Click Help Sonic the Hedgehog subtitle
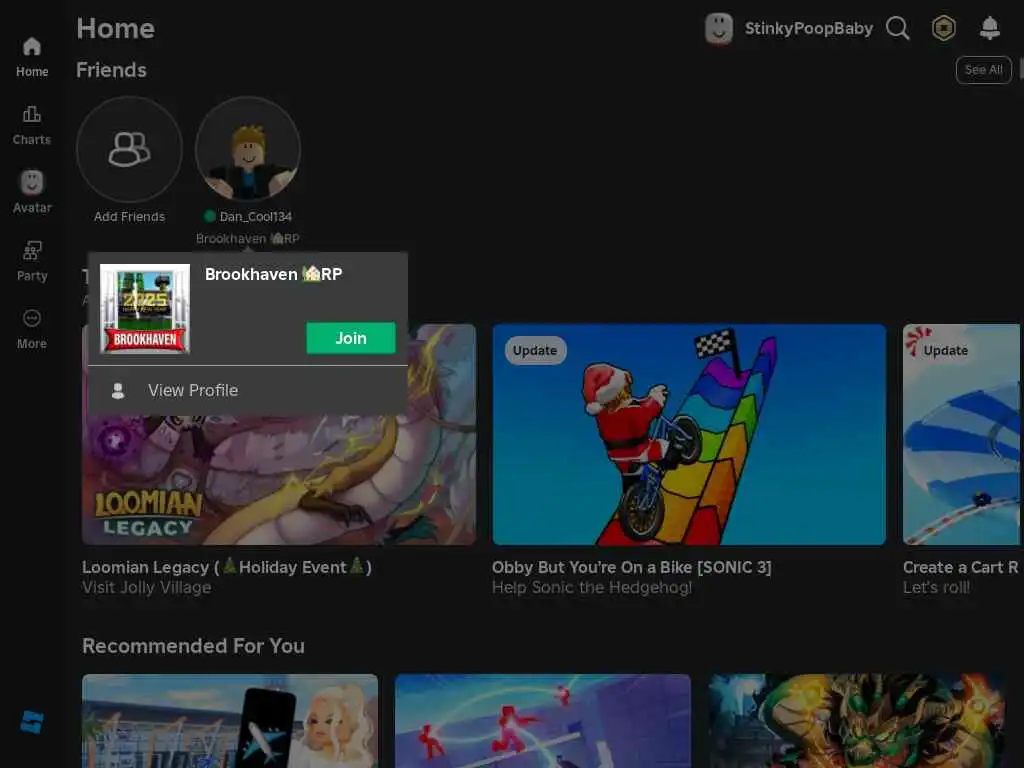Image resolution: width=1024 pixels, height=768 pixels. click(592, 588)
